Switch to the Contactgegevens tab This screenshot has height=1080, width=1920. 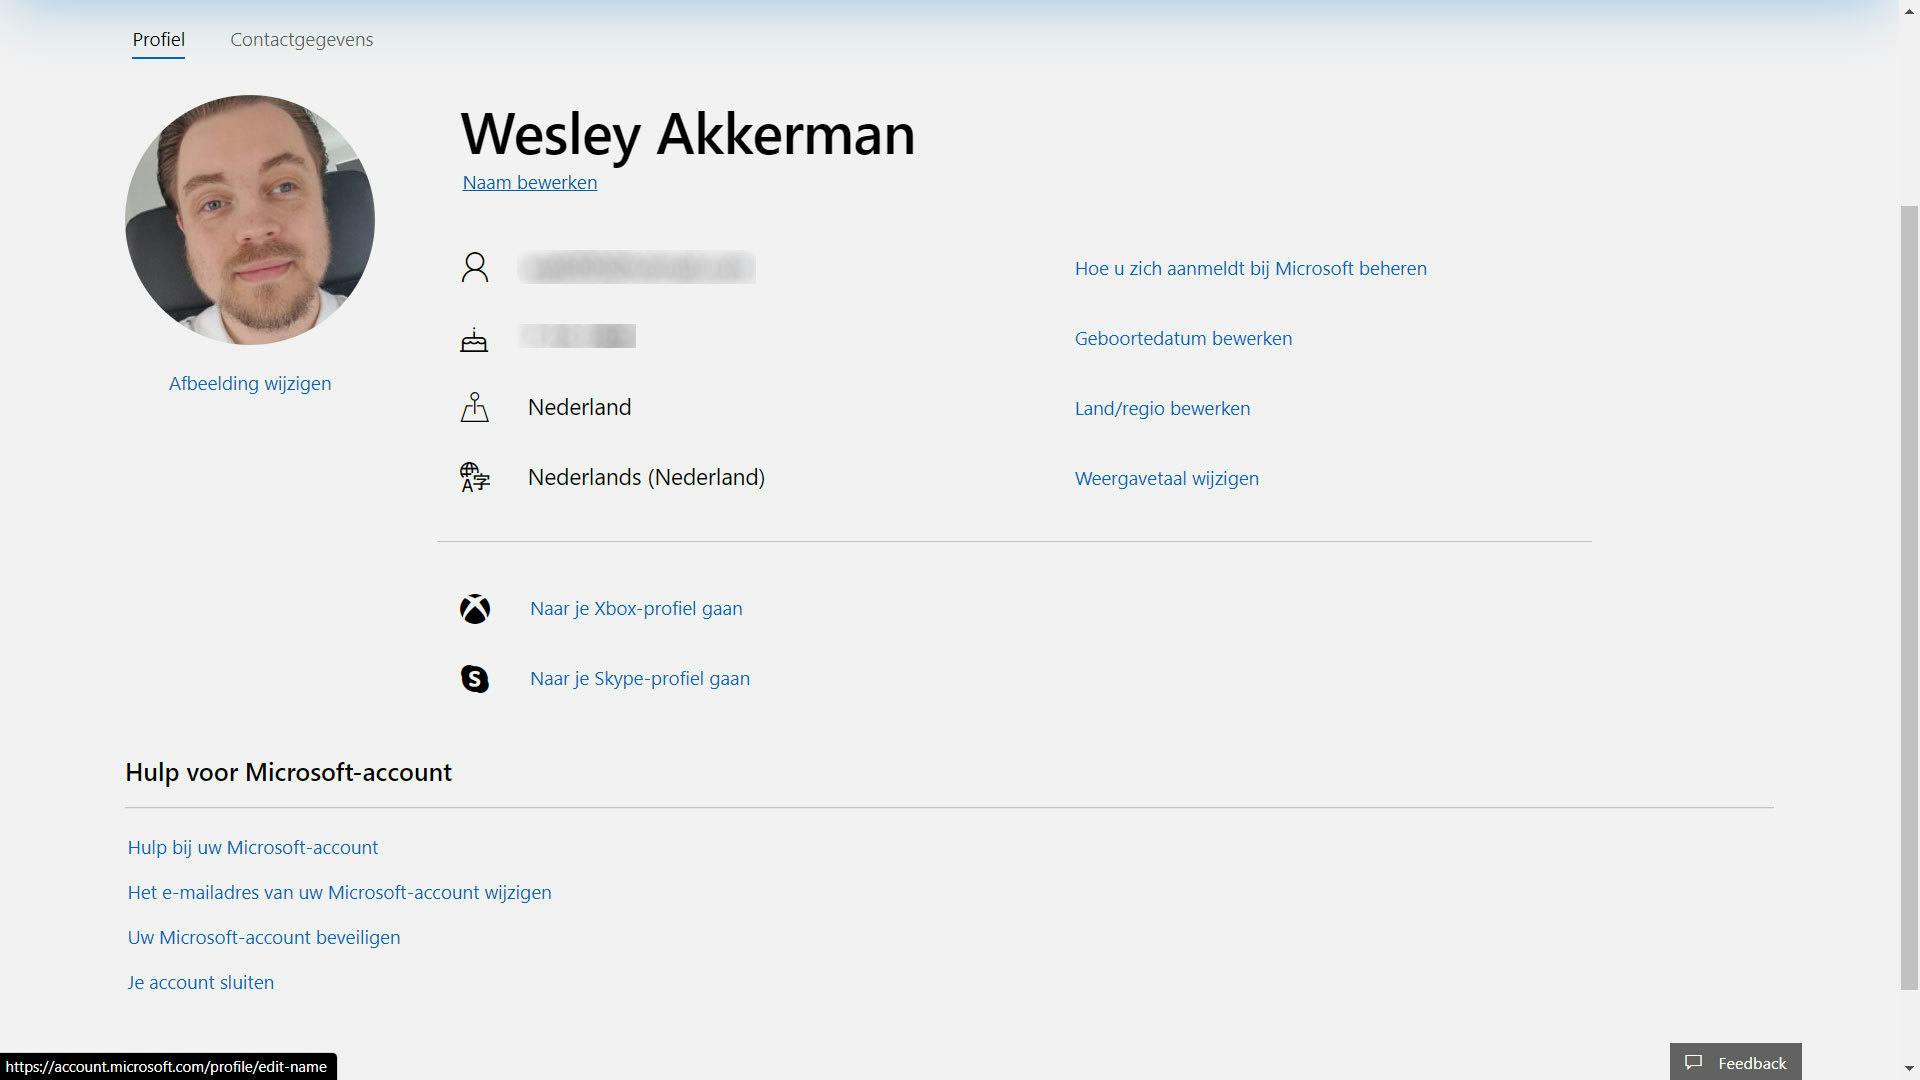(x=301, y=40)
